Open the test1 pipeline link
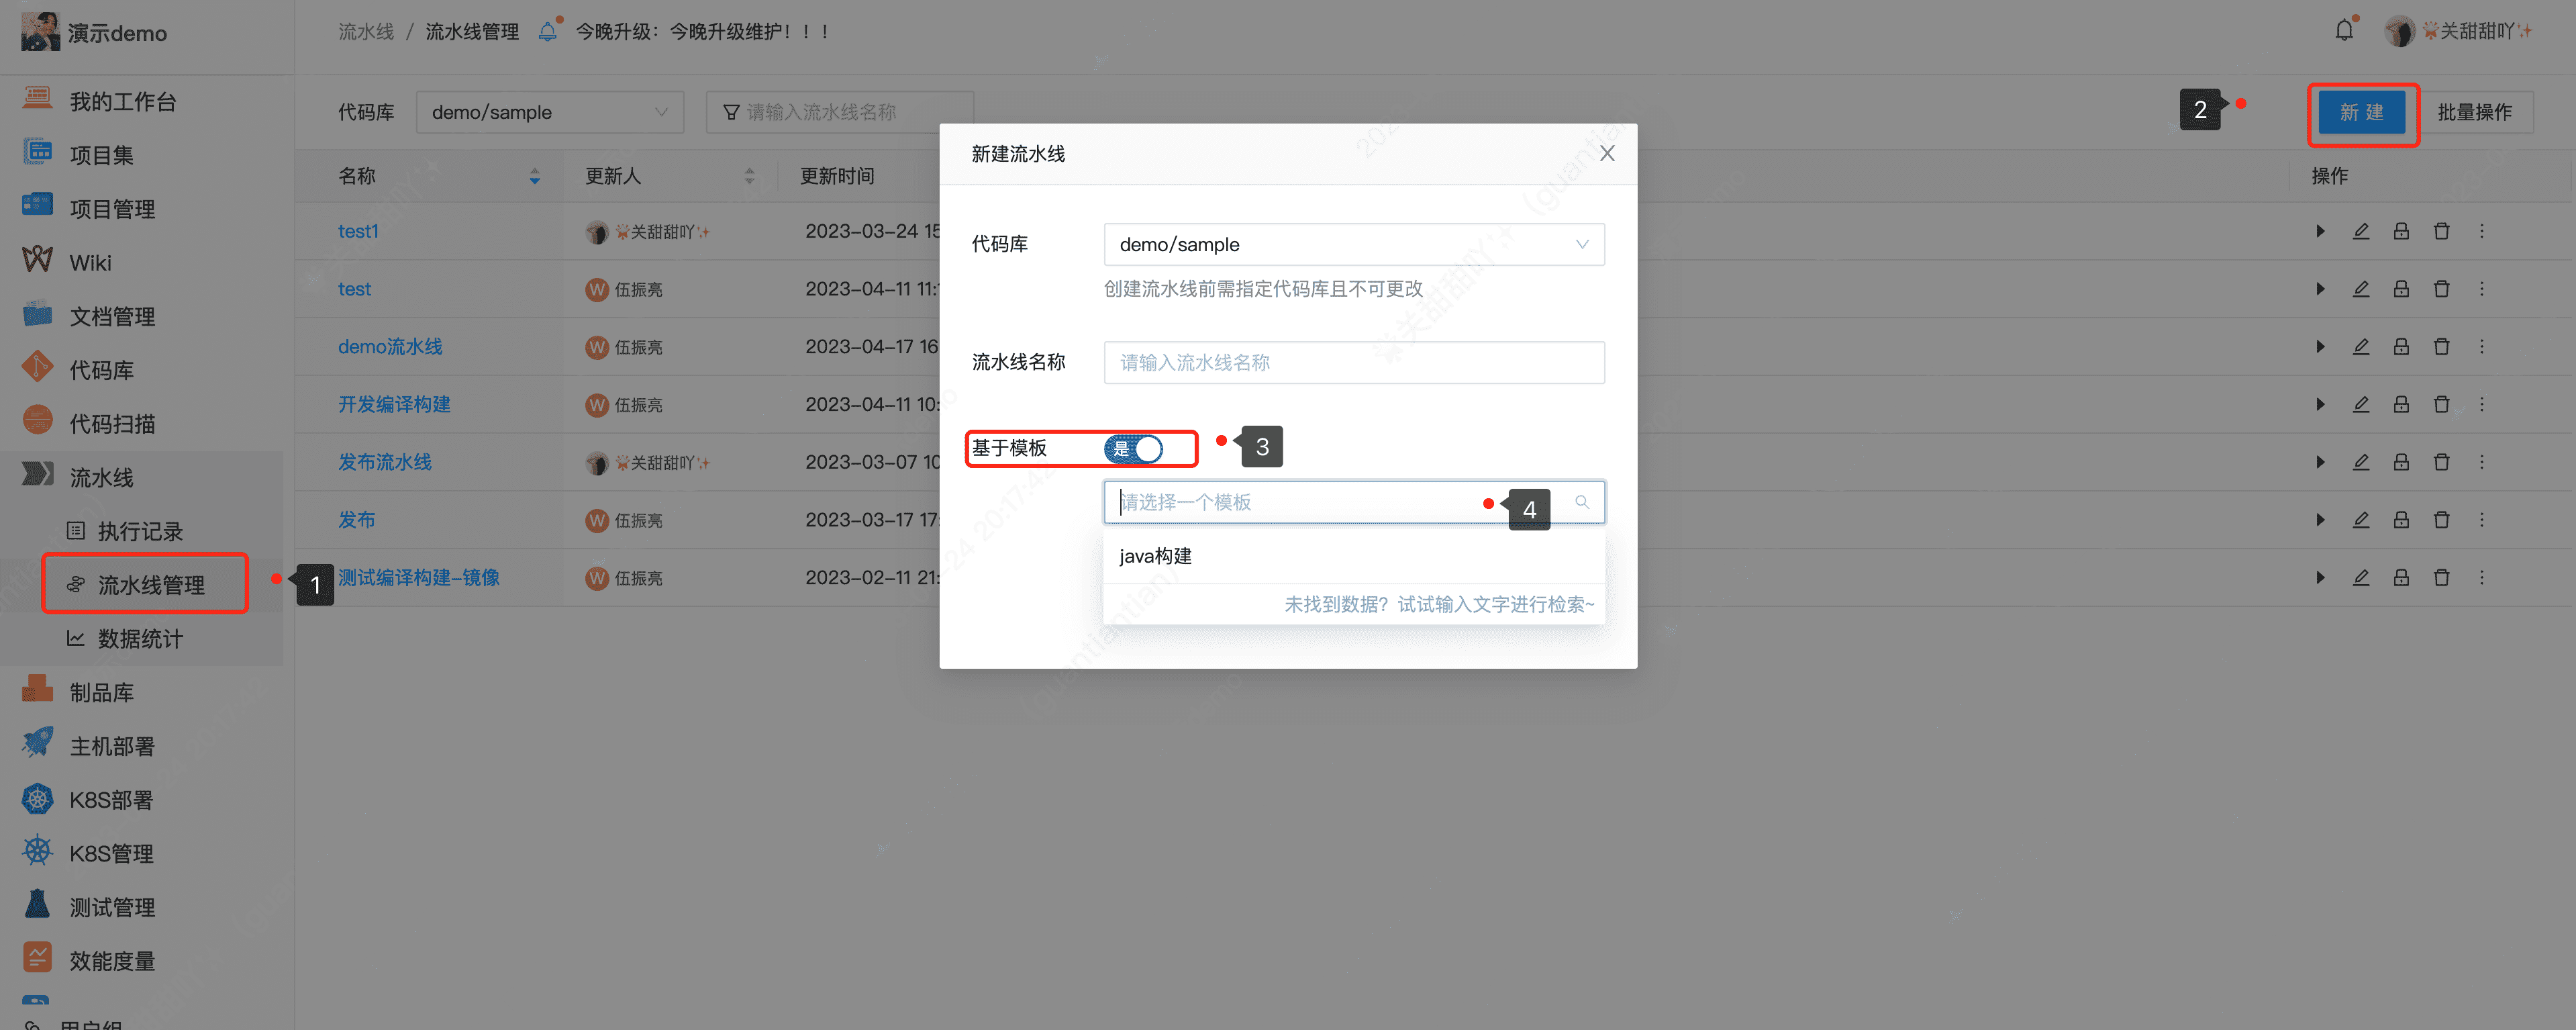The width and height of the screenshot is (2576, 1030). point(357,231)
